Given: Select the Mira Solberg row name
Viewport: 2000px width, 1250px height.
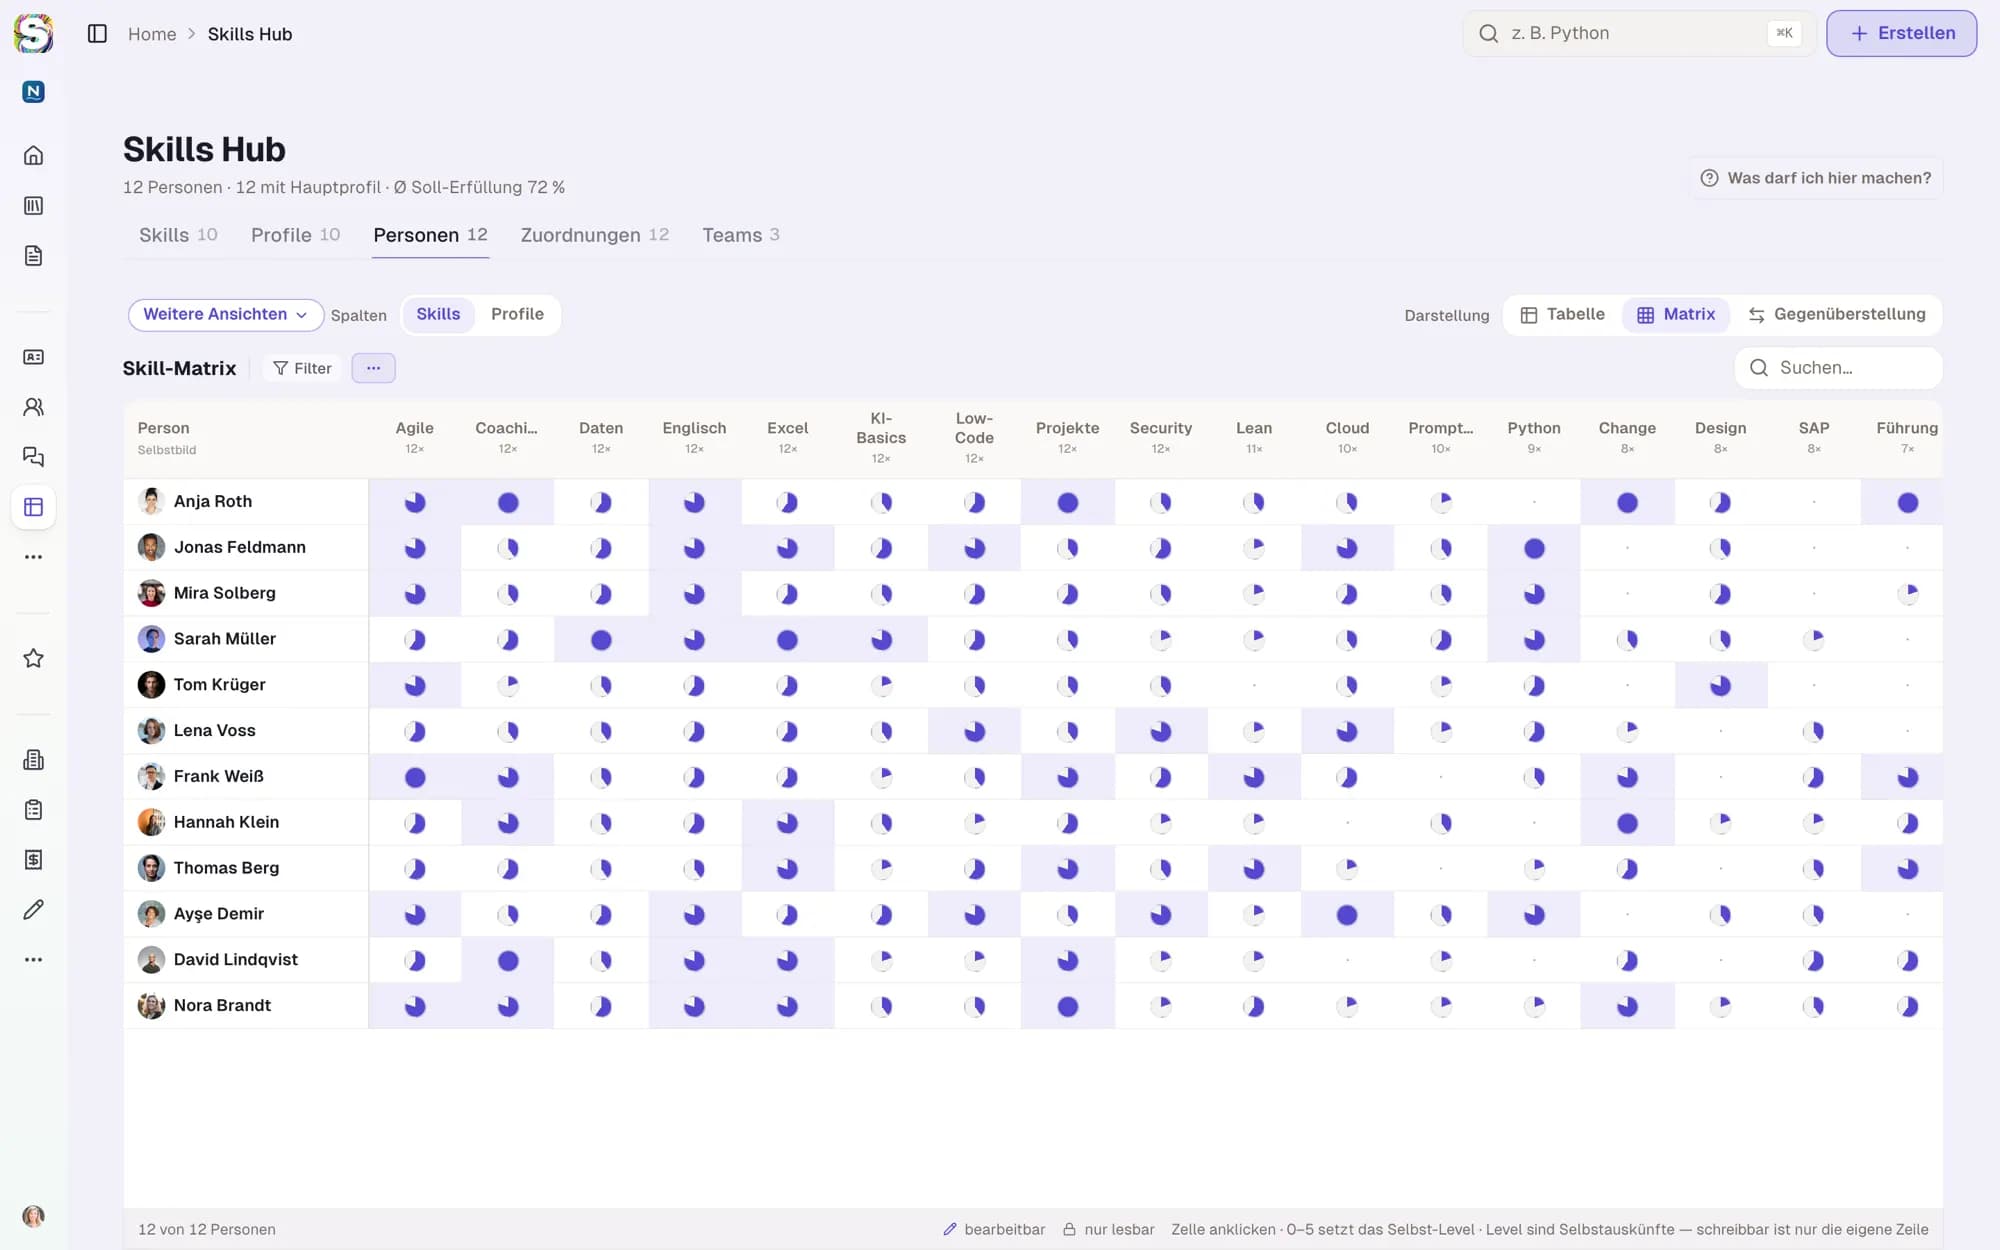Looking at the screenshot, I should tap(224, 593).
